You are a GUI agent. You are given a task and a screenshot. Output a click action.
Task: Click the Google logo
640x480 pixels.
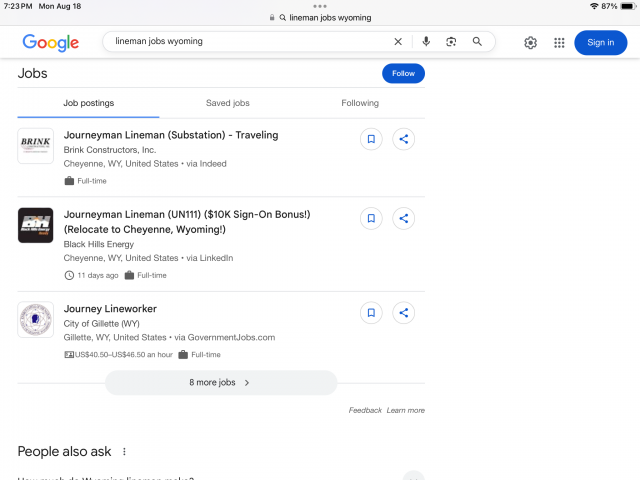pos(51,42)
